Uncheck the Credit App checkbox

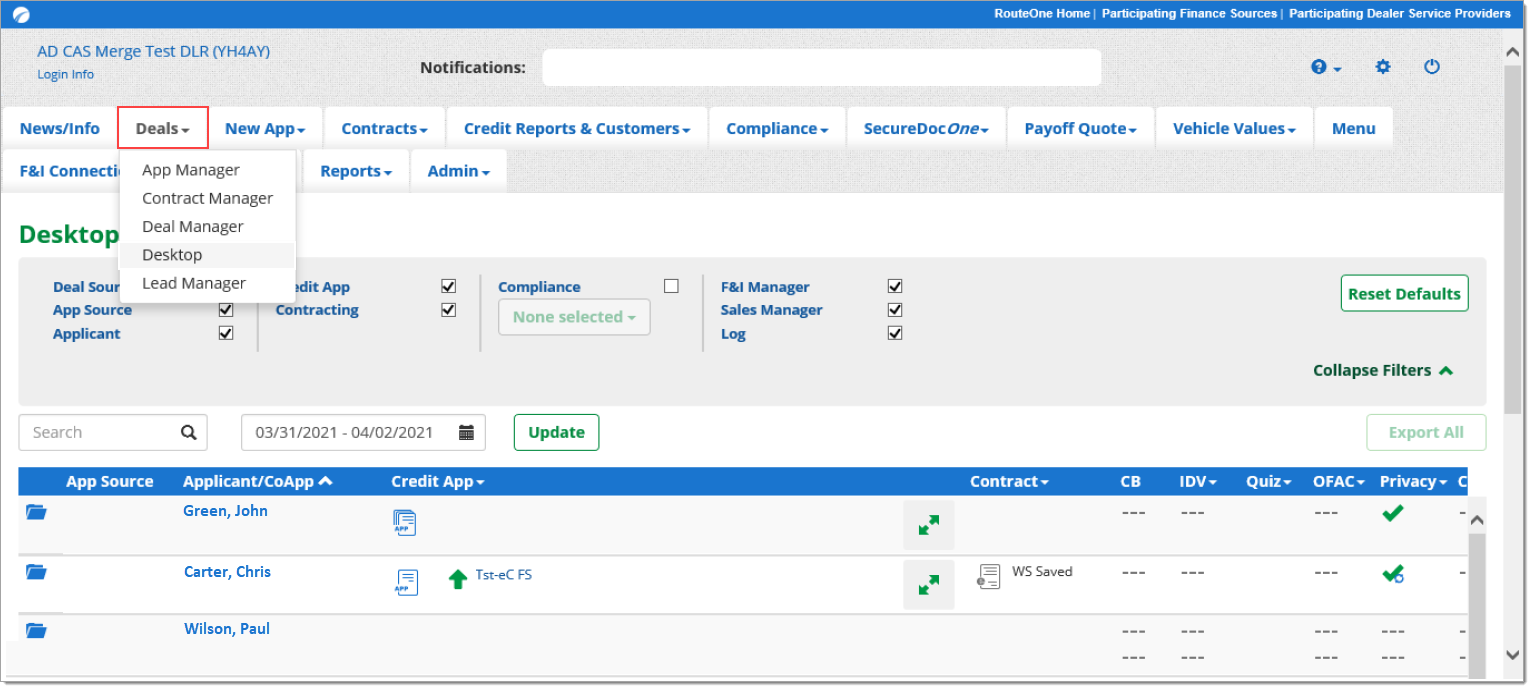point(448,286)
